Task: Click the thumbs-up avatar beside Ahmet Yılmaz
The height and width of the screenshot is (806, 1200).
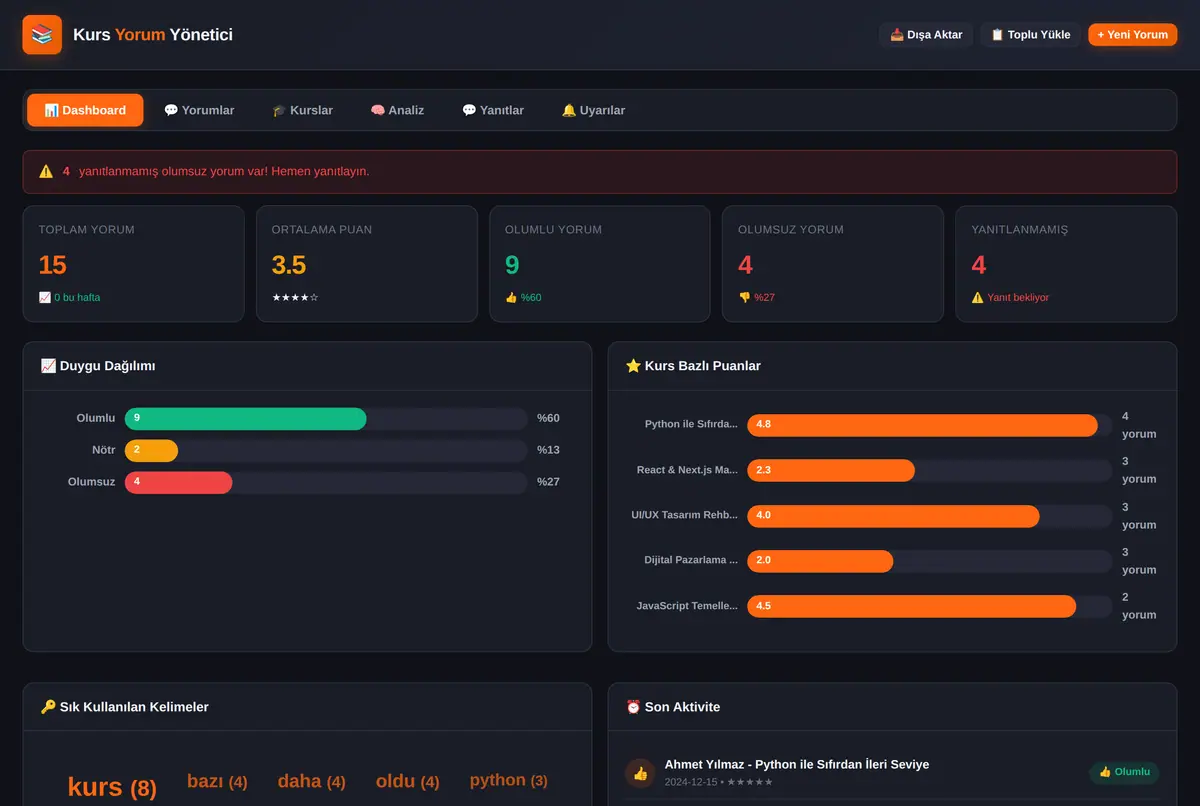Action: coord(640,773)
